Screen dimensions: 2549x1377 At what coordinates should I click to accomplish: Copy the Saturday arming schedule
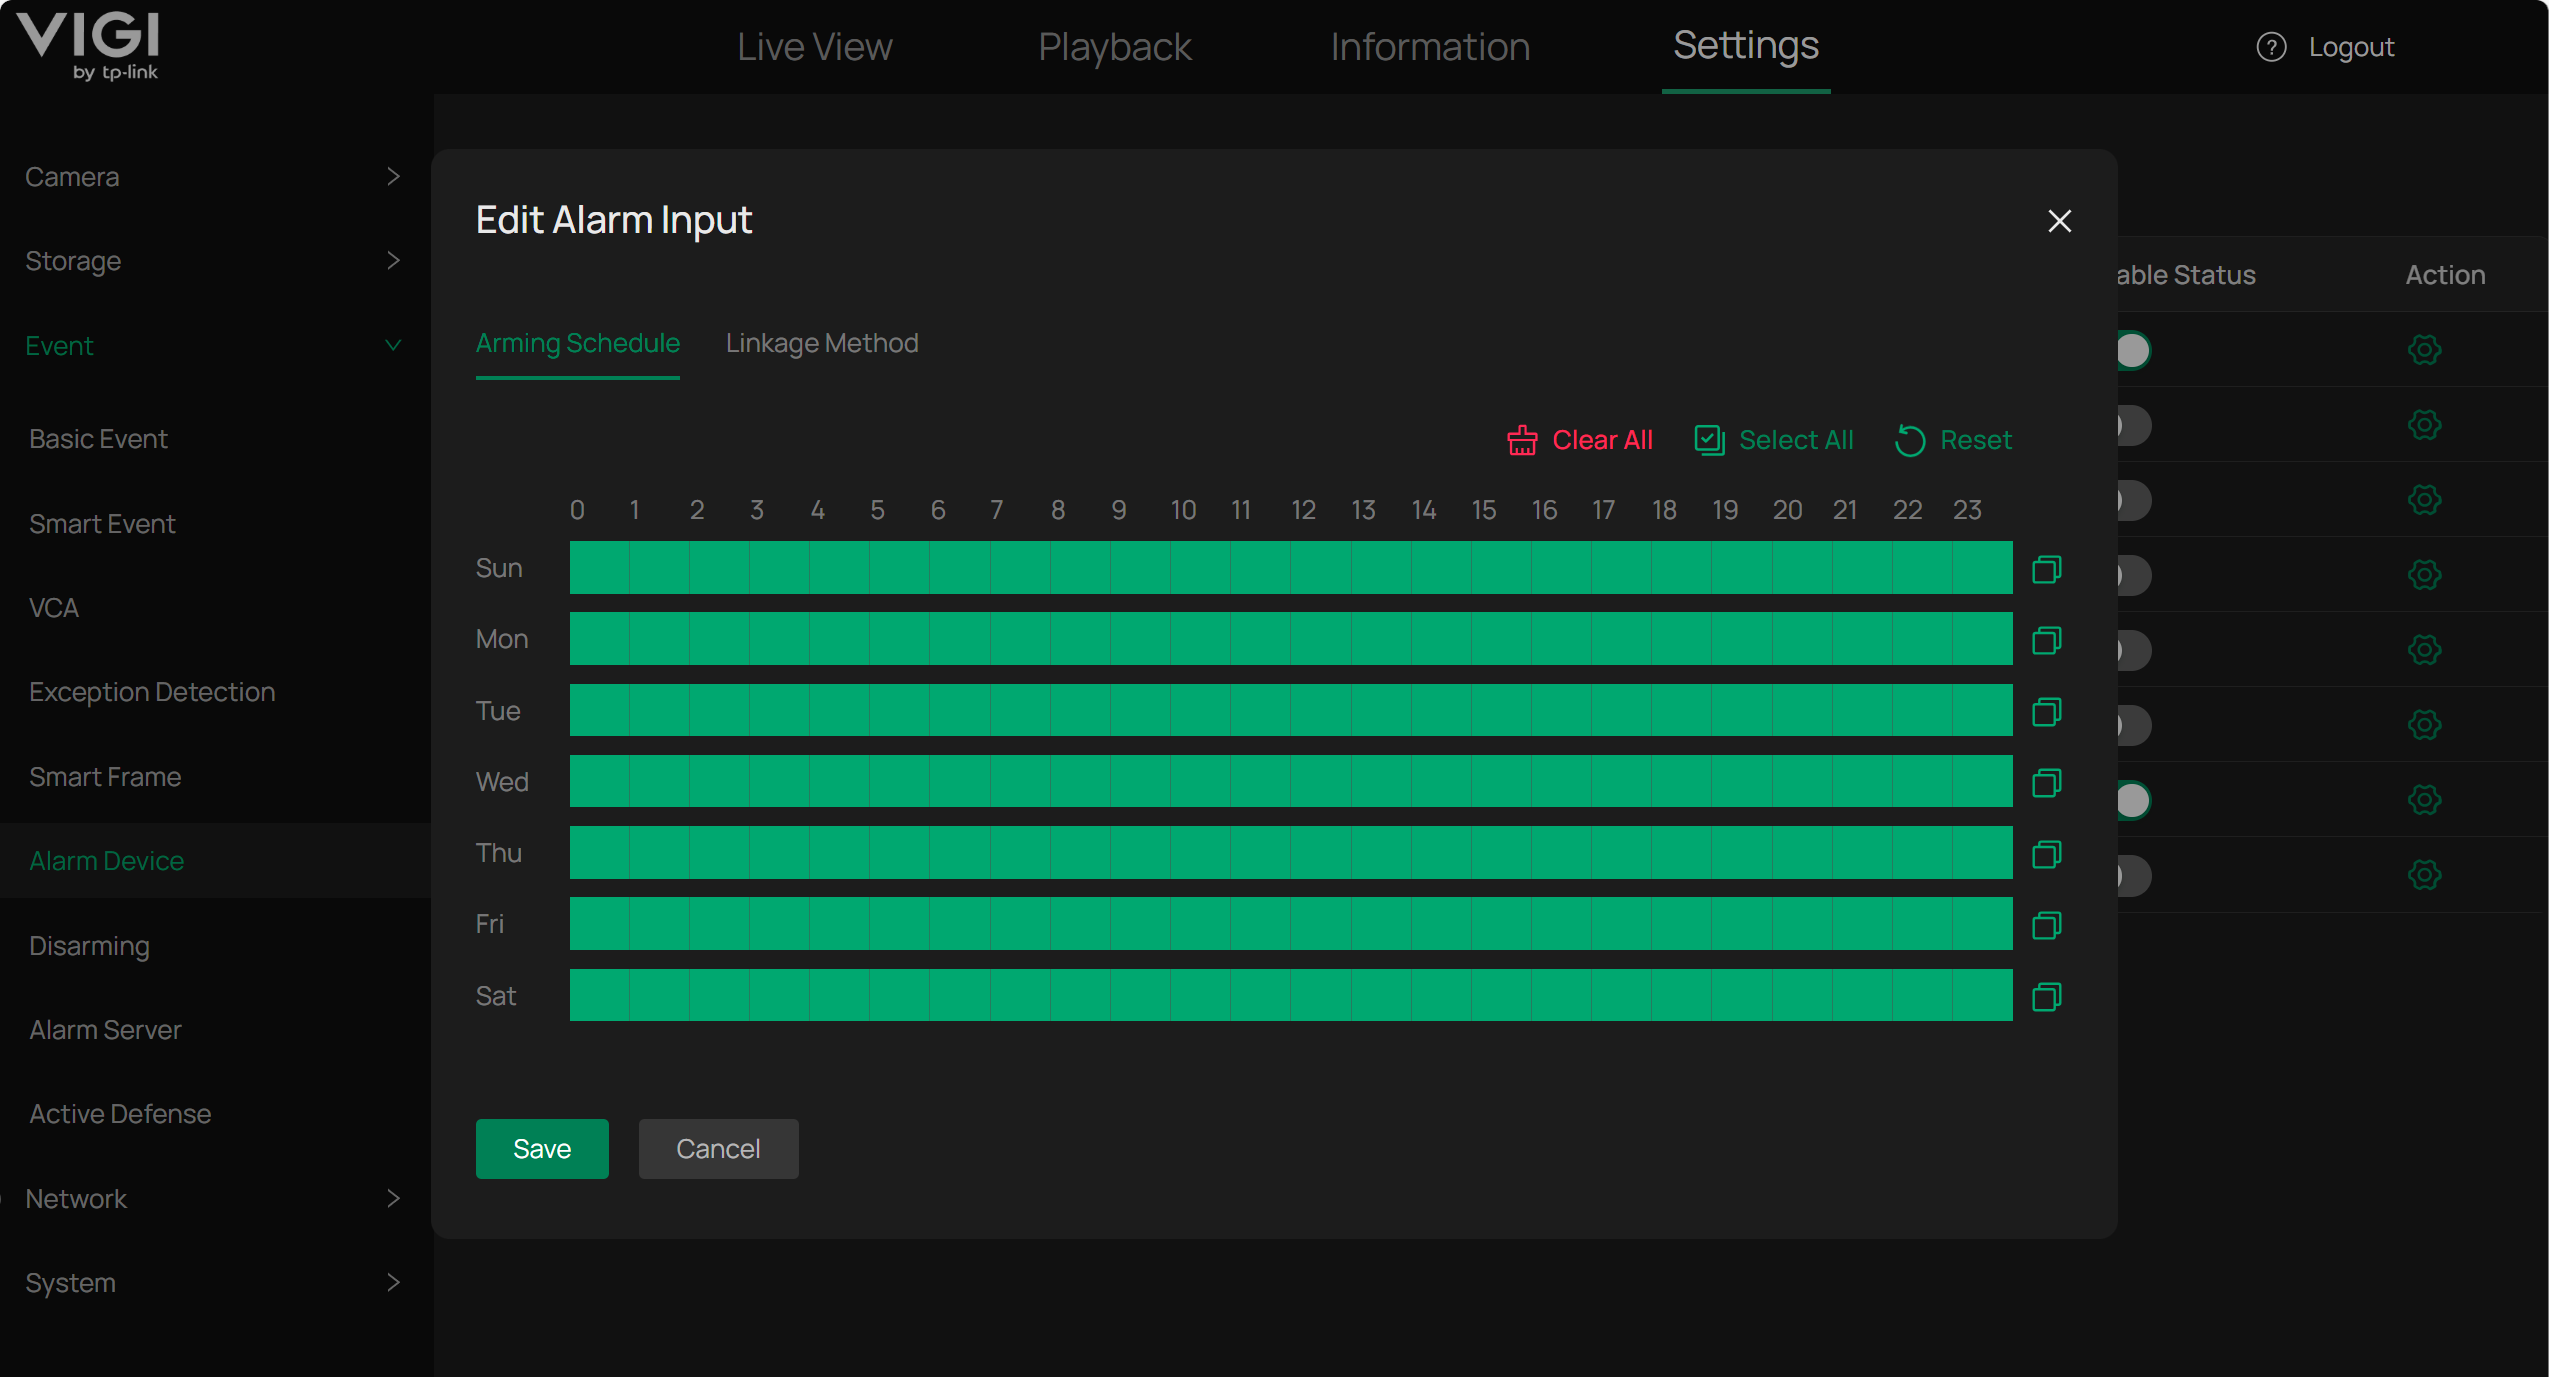coord(2045,996)
